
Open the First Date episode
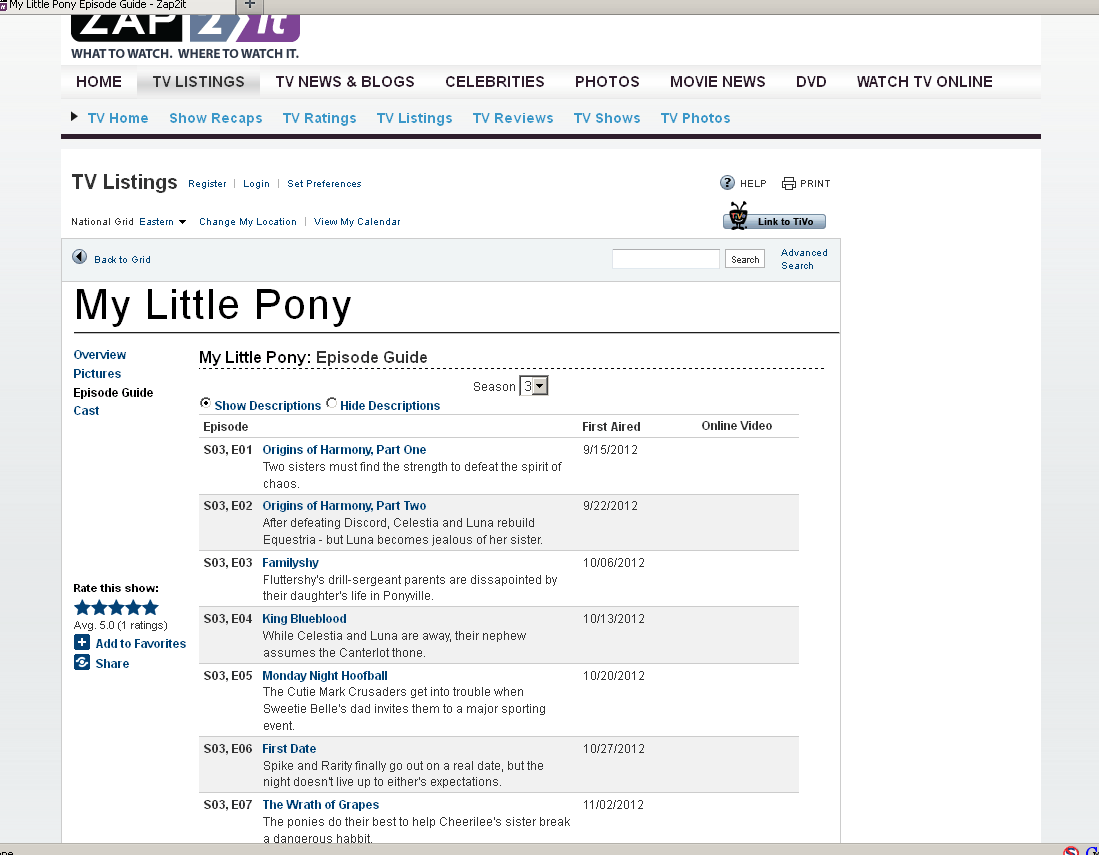click(289, 748)
